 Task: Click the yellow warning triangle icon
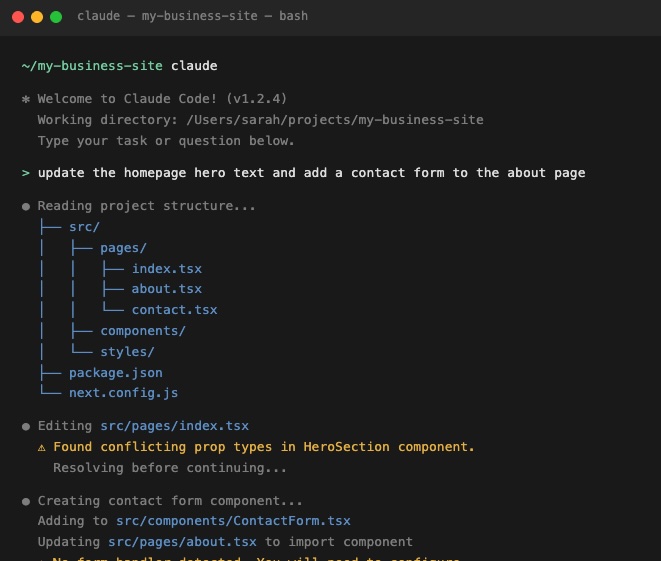[x=41, y=447]
